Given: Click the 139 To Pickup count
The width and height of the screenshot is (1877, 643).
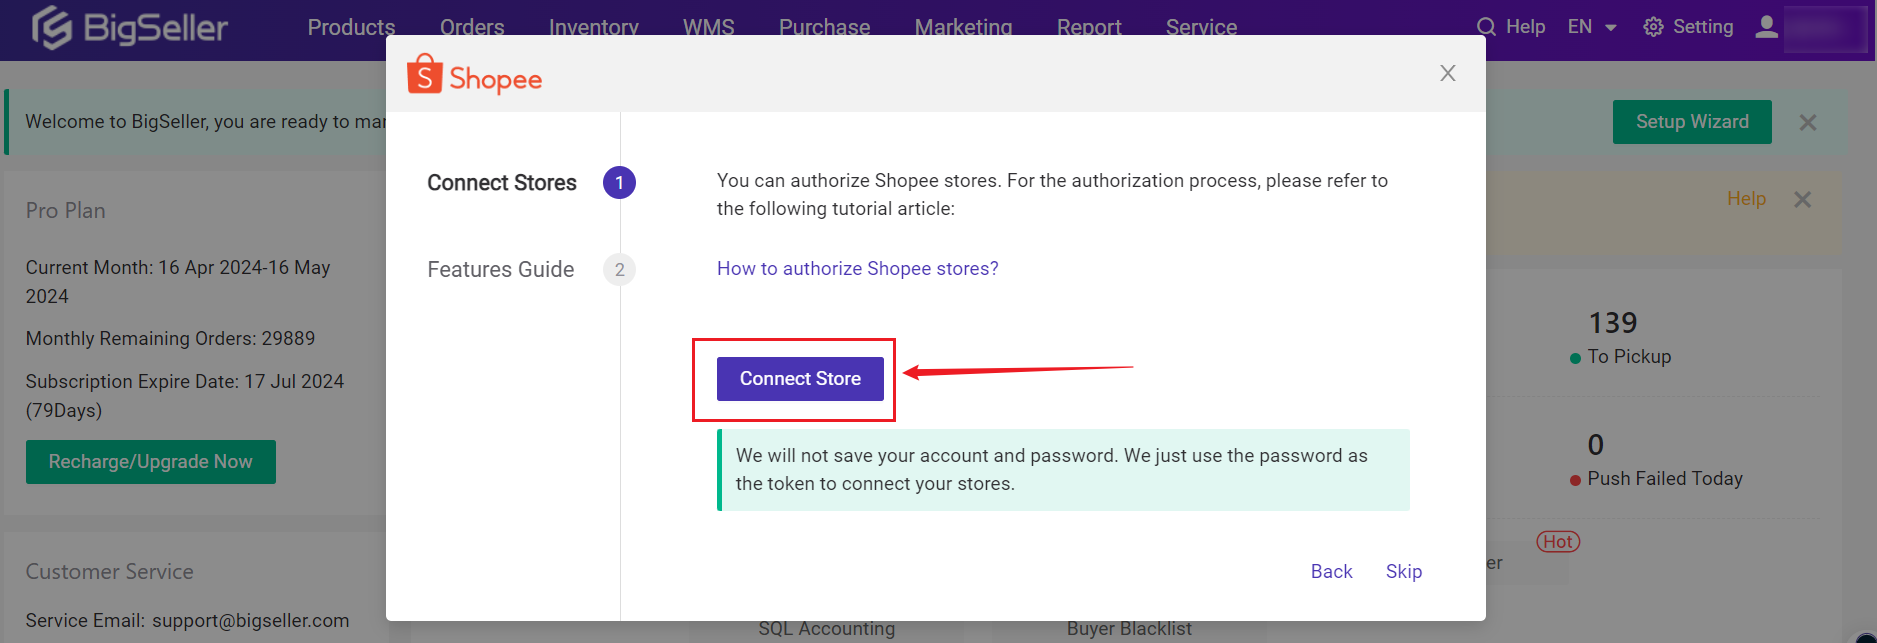Looking at the screenshot, I should (x=1613, y=323).
